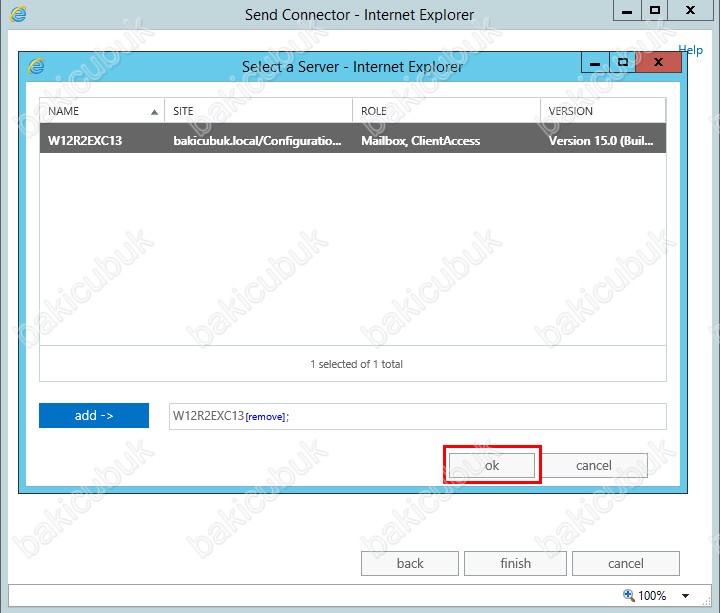
Task: Click the 100% zoom level text
Action: pos(652,596)
